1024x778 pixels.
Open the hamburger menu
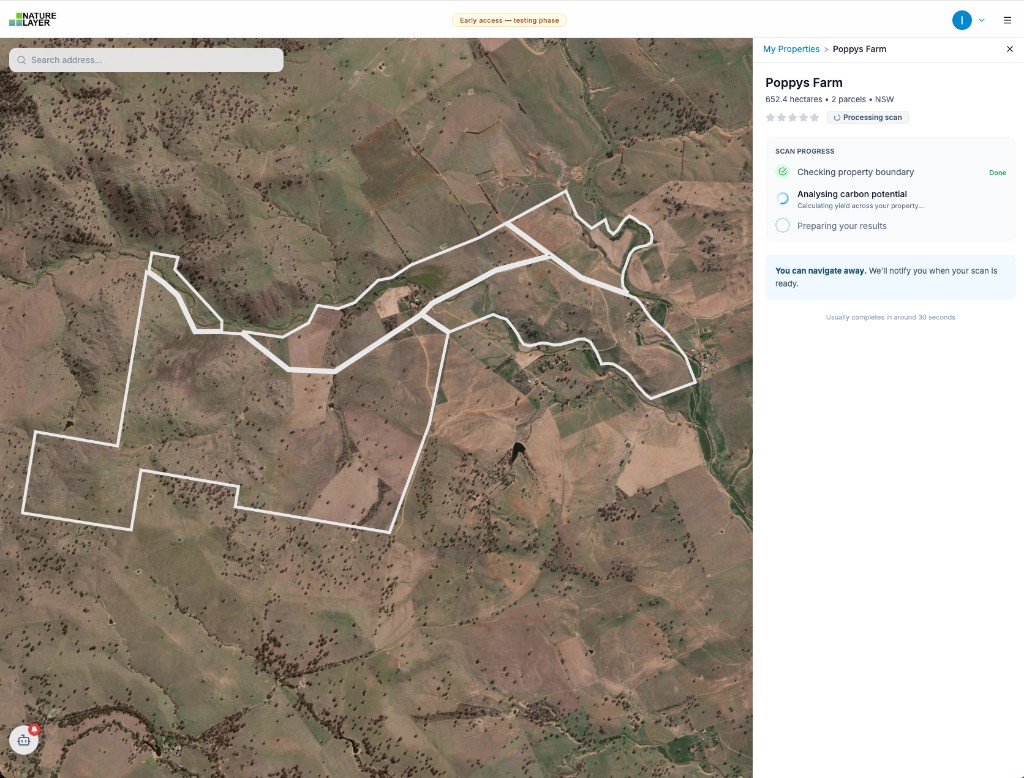pos(1007,19)
